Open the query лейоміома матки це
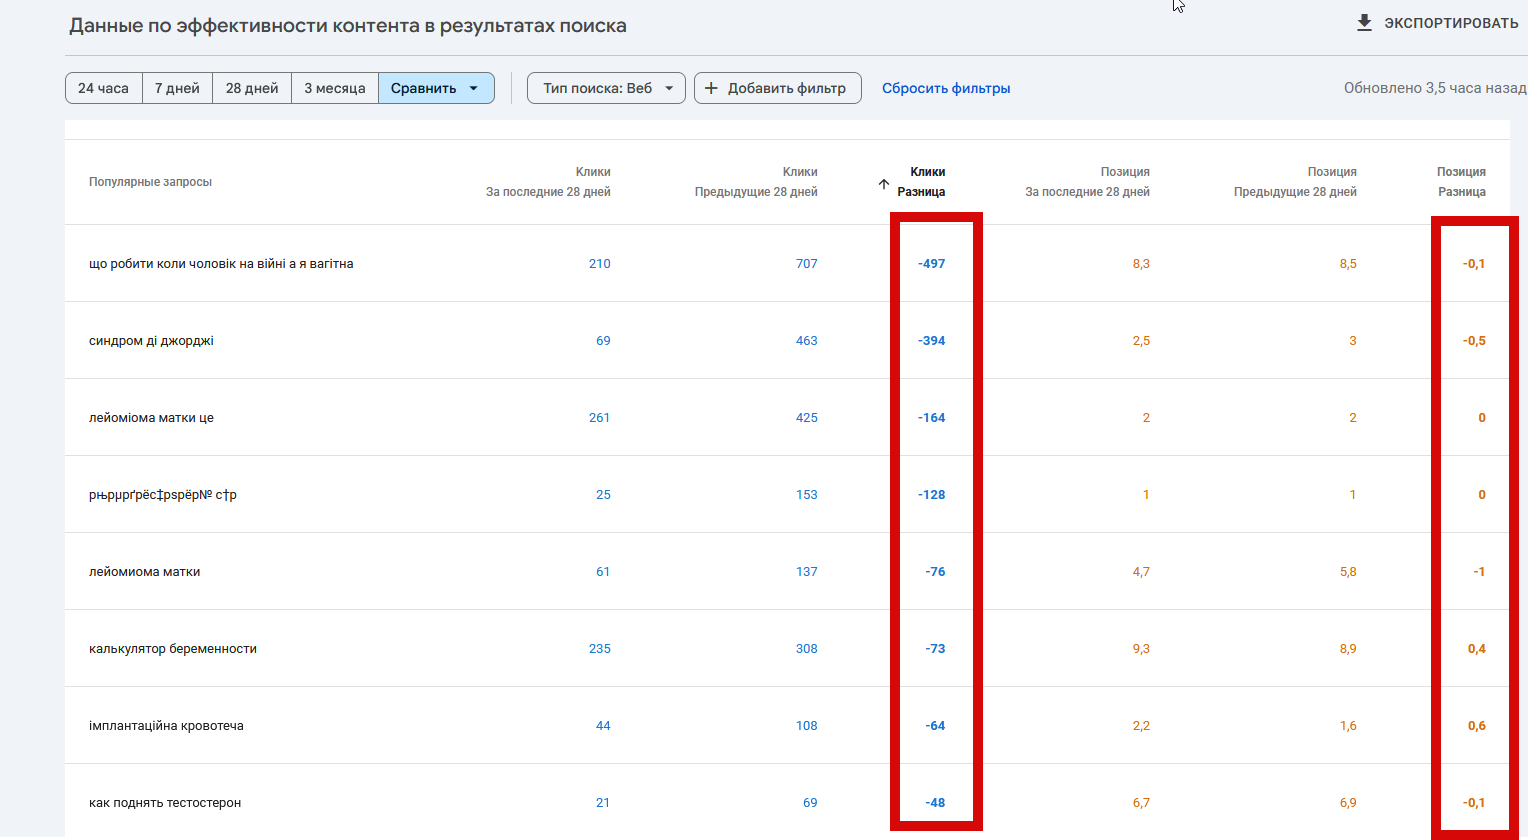Image resolution: width=1528 pixels, height=840 pixels. (x=151, y=418)
